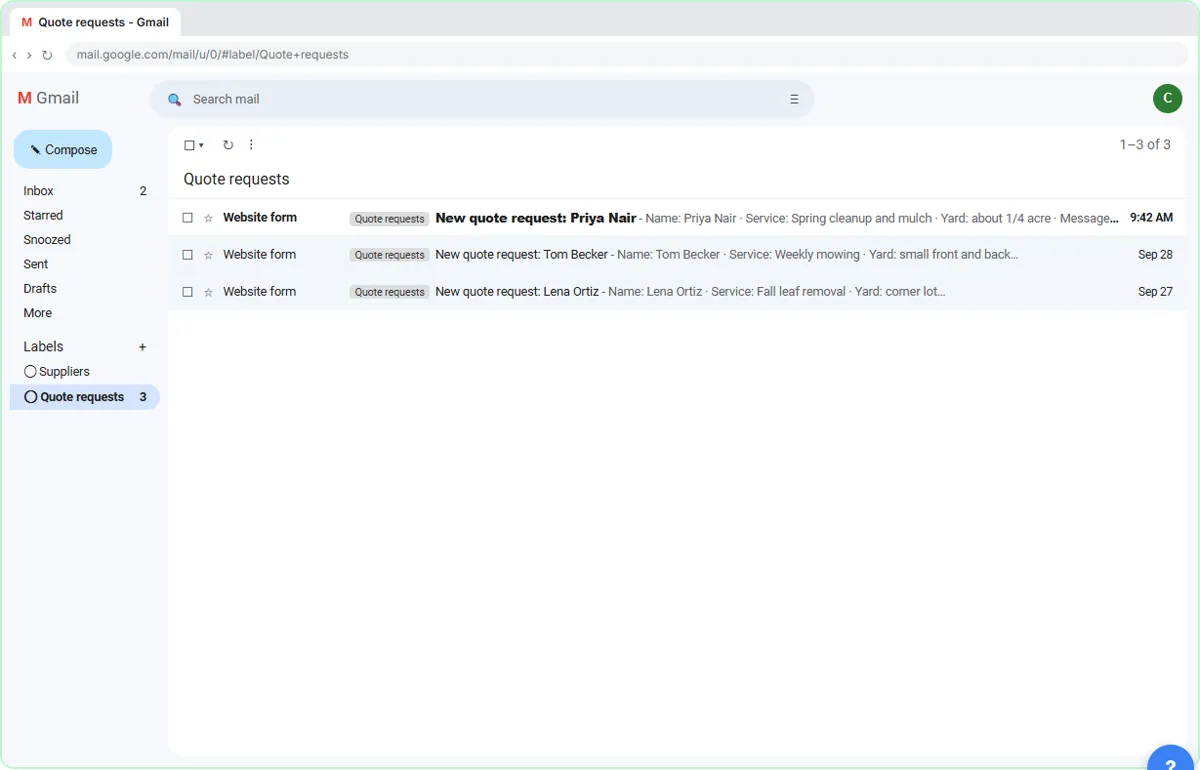
Task: Star the Tom Becker quote request
Action: point(208,255)
